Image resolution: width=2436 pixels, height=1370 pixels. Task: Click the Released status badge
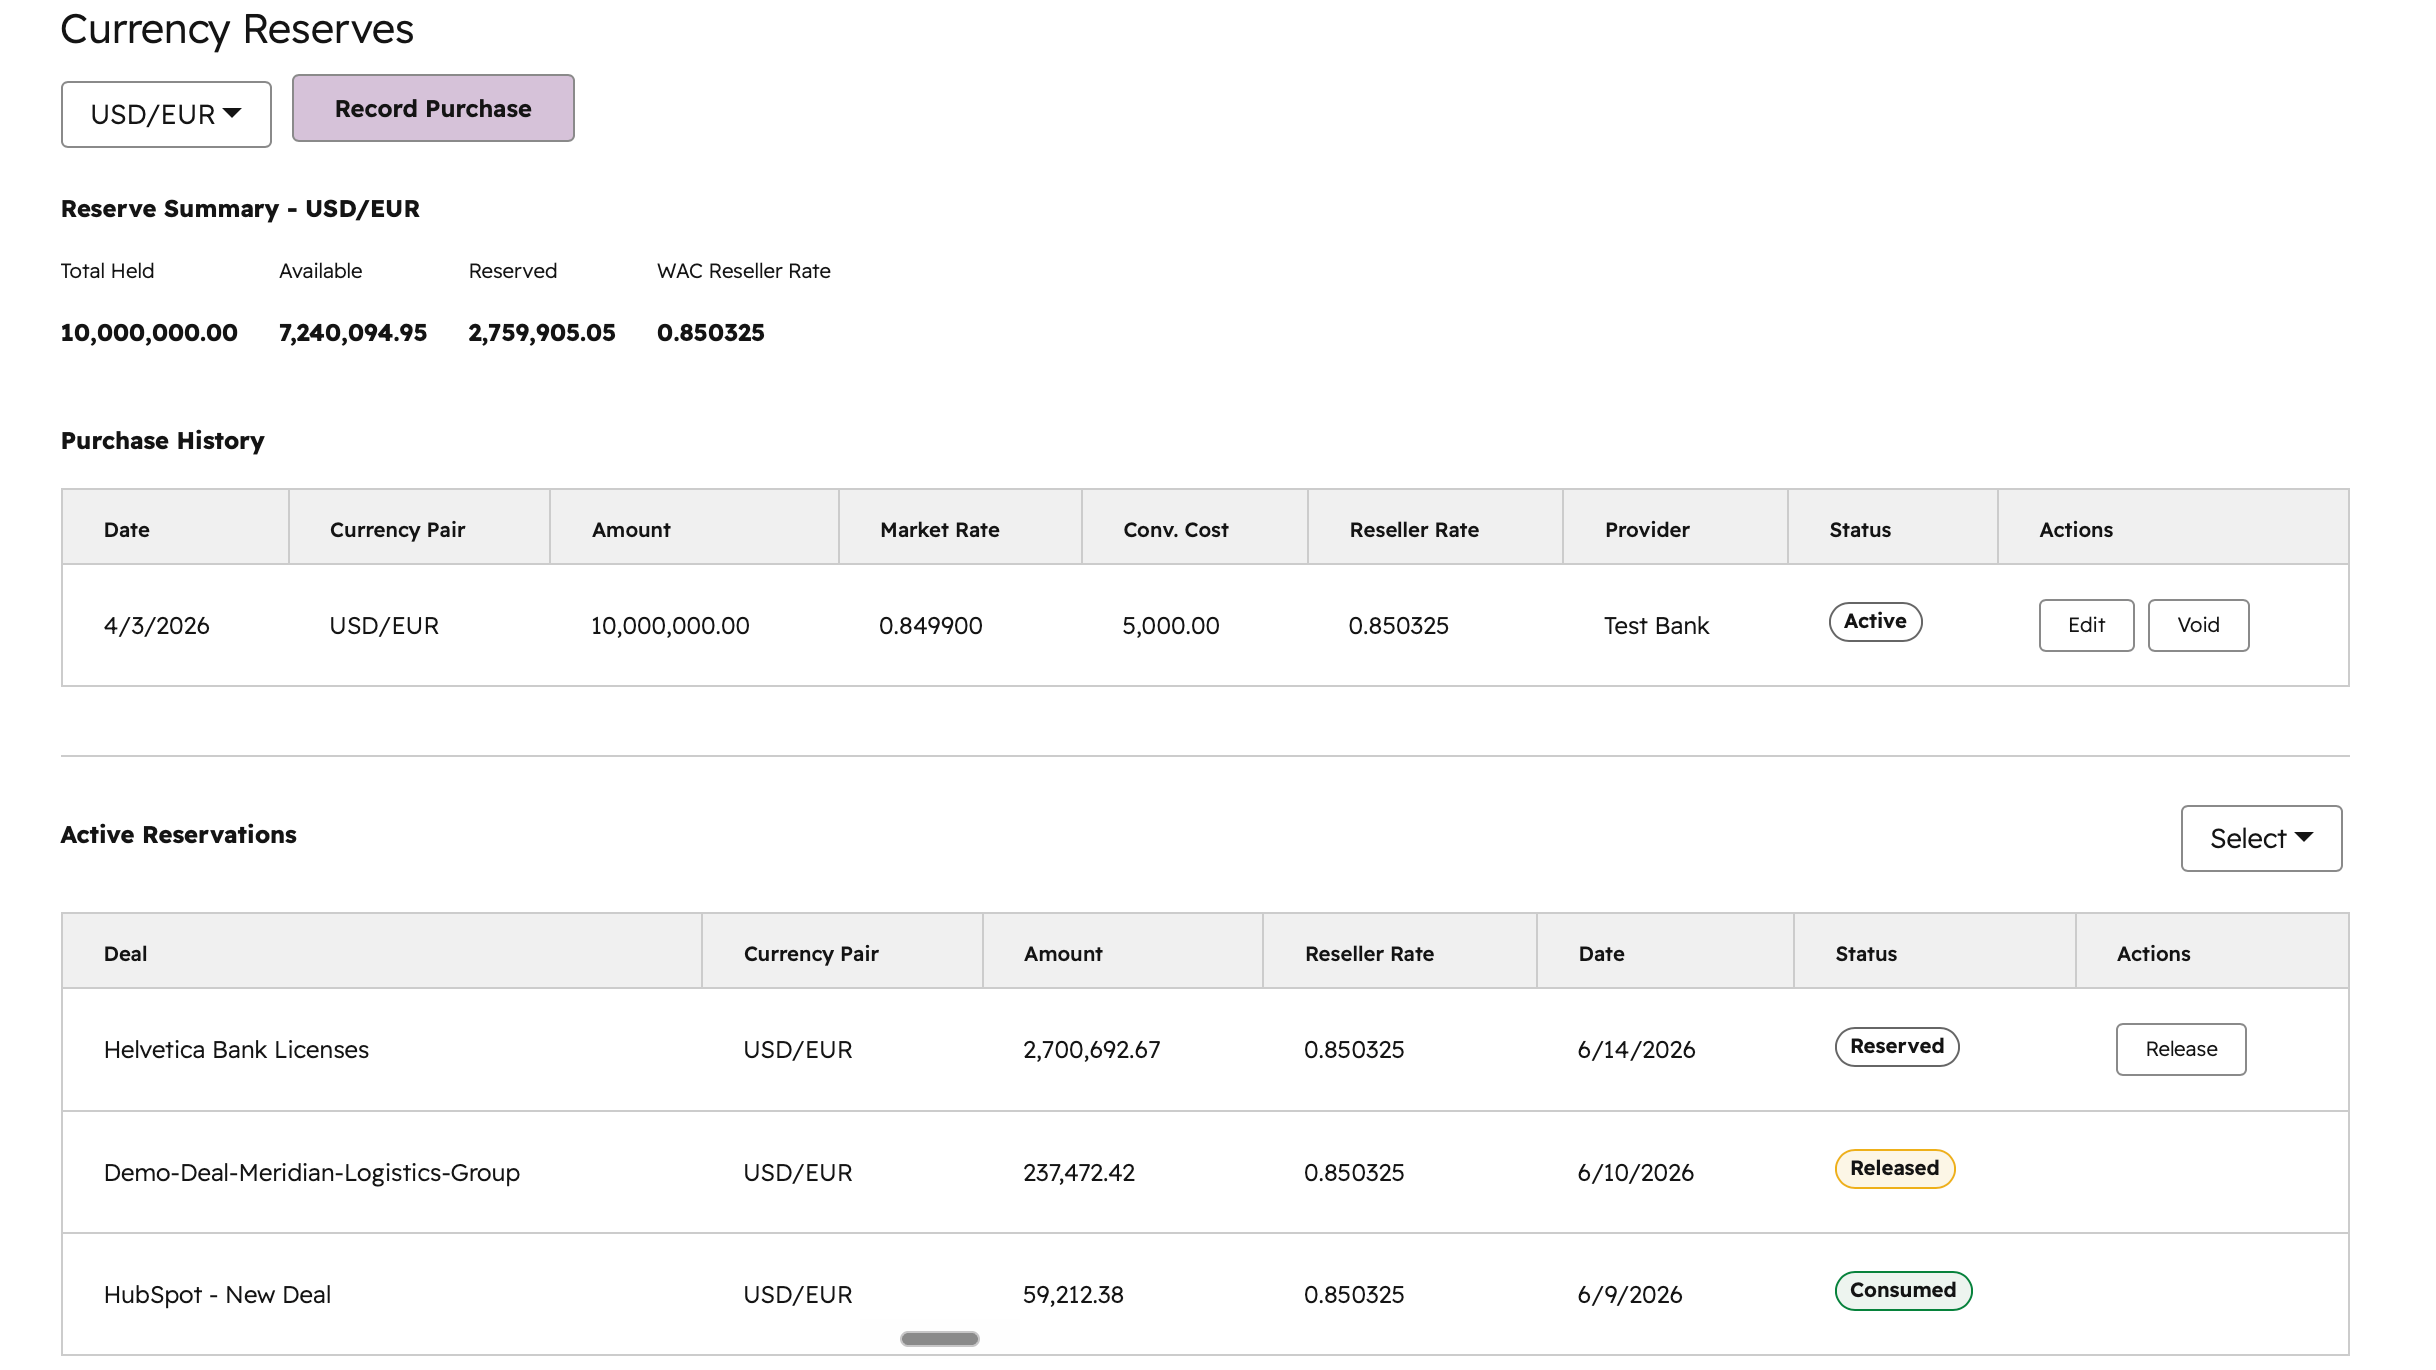point(1894,1168)
